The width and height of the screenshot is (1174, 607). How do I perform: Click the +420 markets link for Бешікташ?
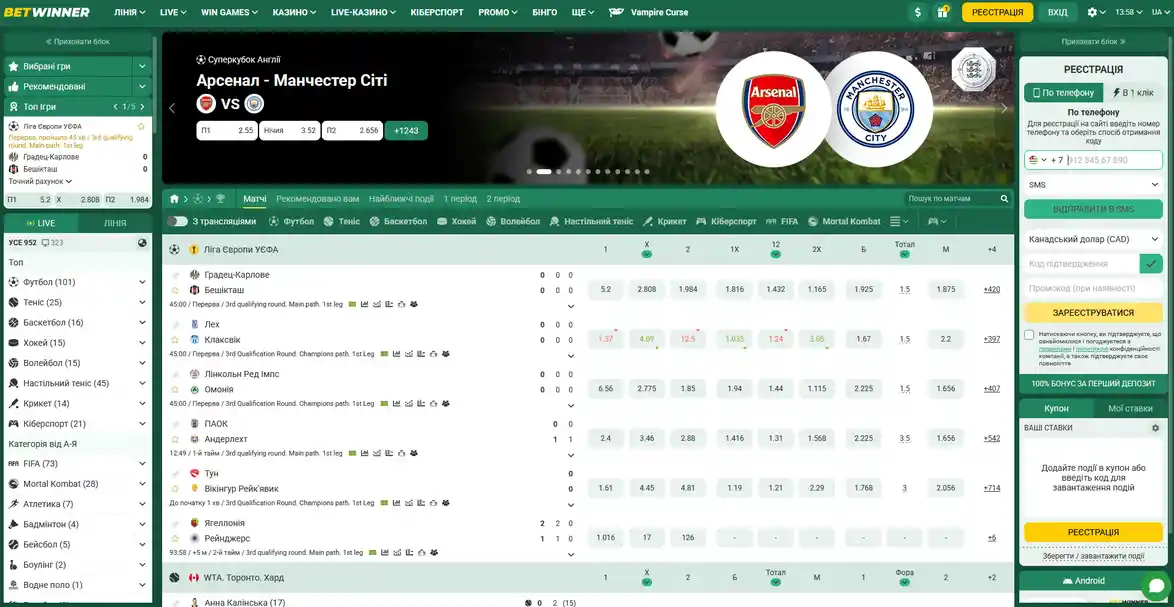[992, 290]
